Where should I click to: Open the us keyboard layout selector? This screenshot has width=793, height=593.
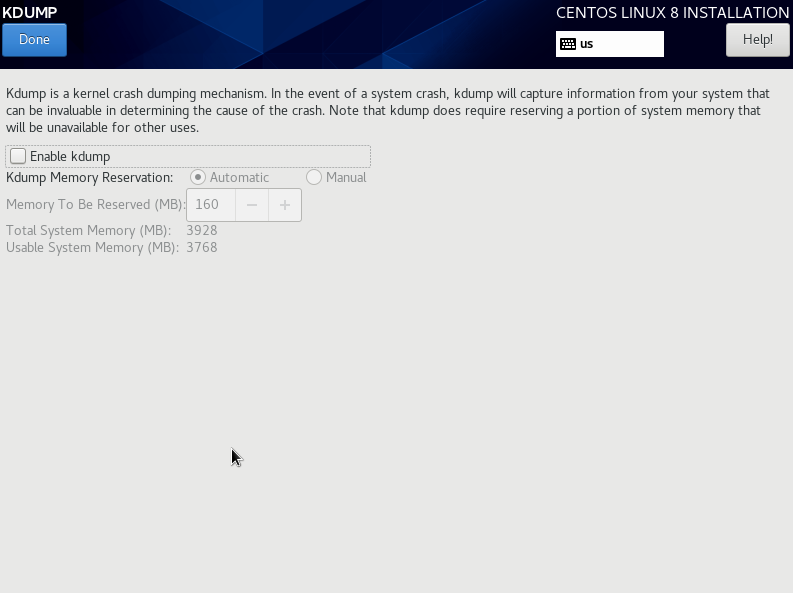coord(610,44)
